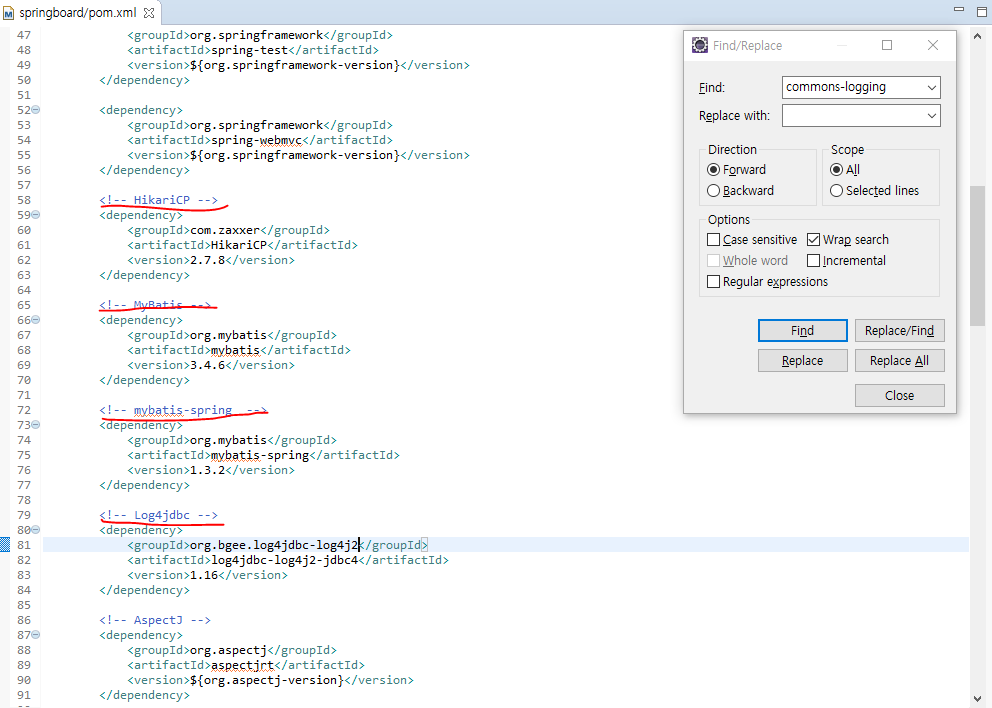
Task: Click the MyBatis comment on line 65
Action: 155,305
